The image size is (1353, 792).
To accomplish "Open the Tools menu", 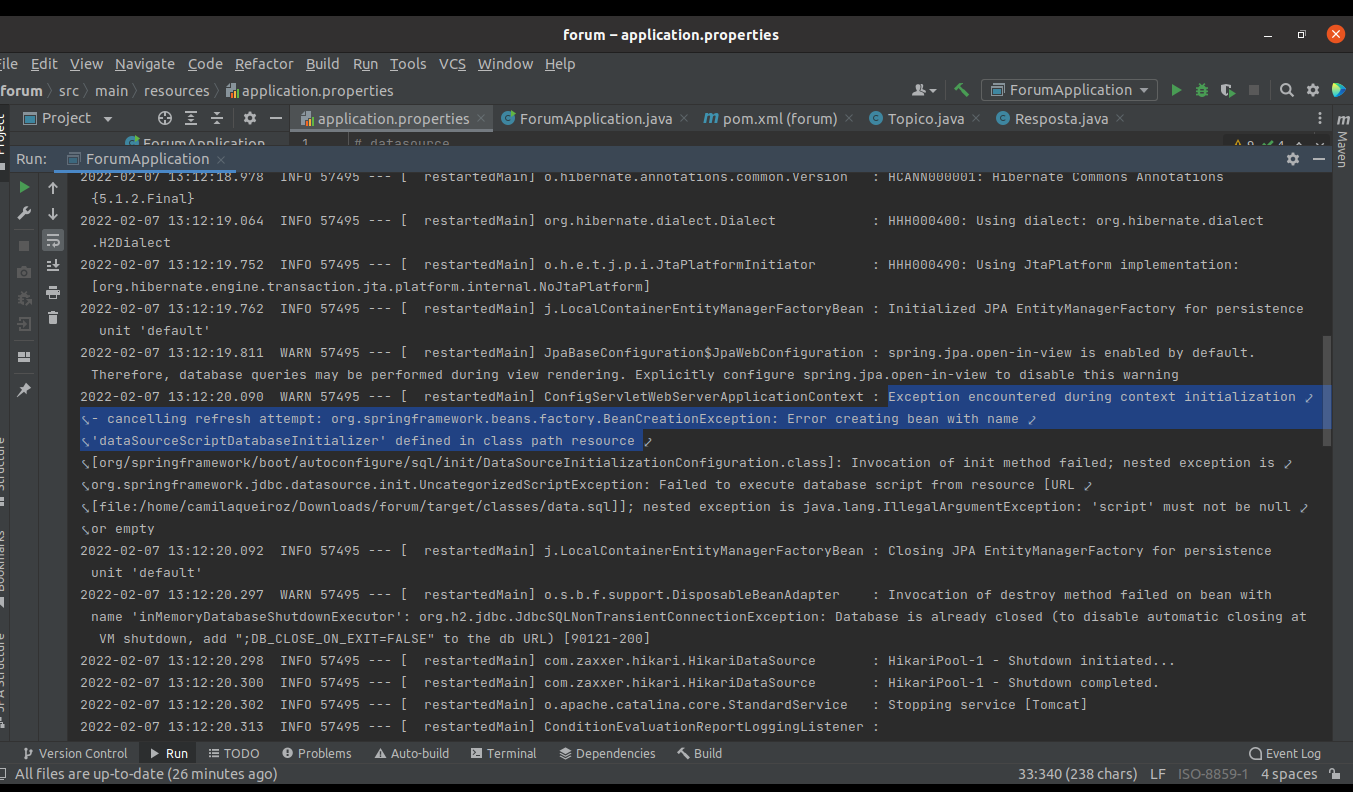I will [408, 64].
